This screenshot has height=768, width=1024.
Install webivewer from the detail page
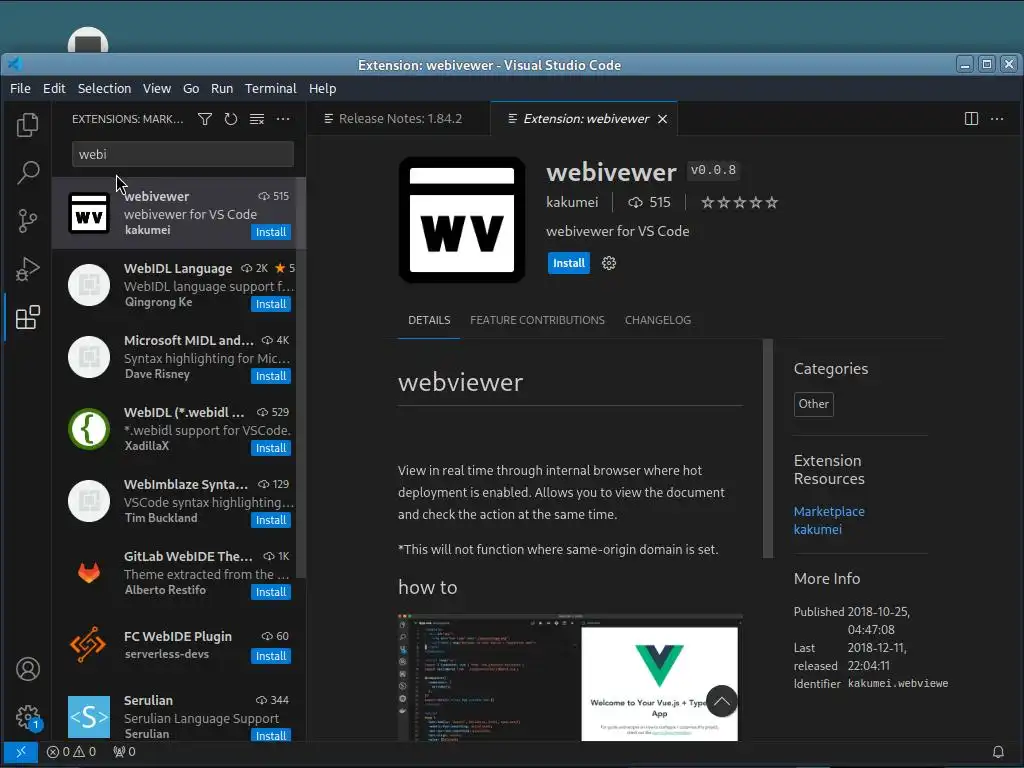pos(569,263)
